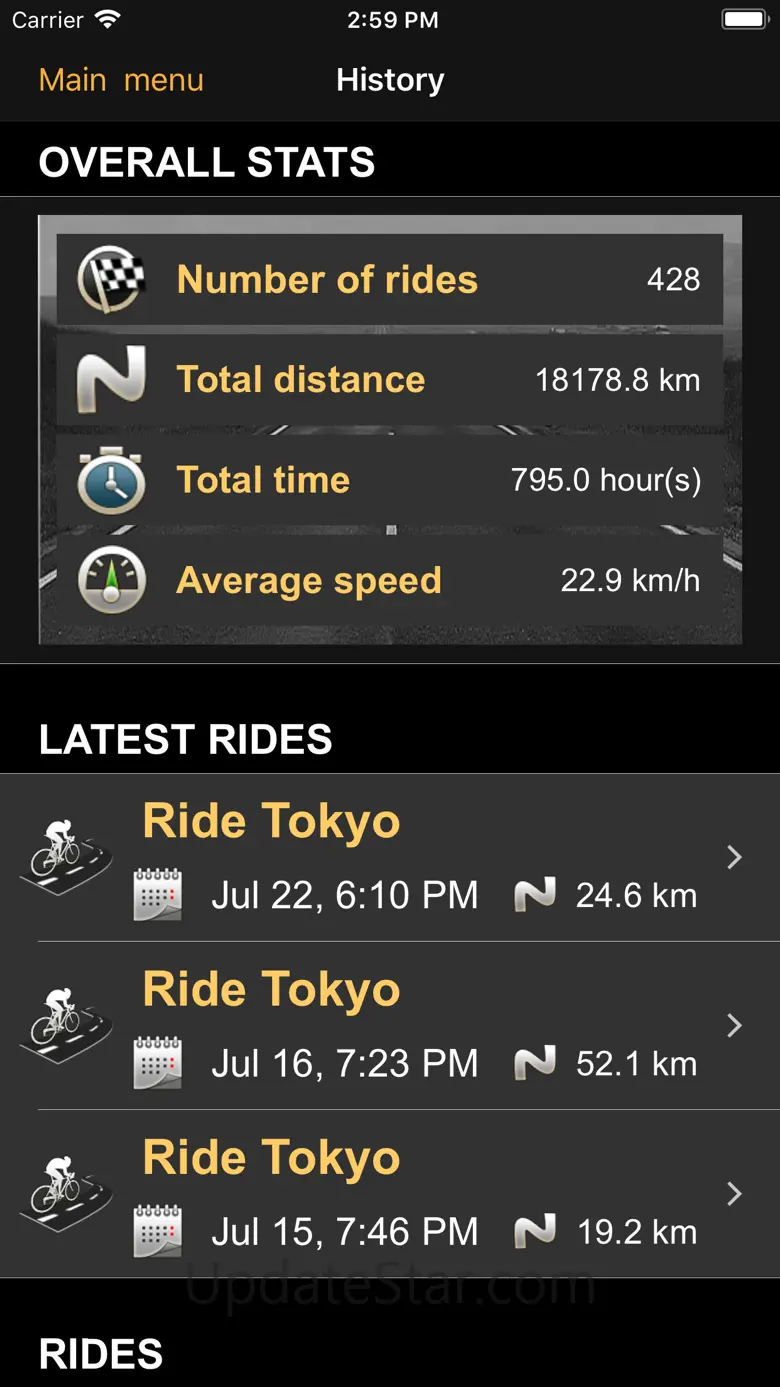Go back to Main menu
780x1387 pixels.
121,80
